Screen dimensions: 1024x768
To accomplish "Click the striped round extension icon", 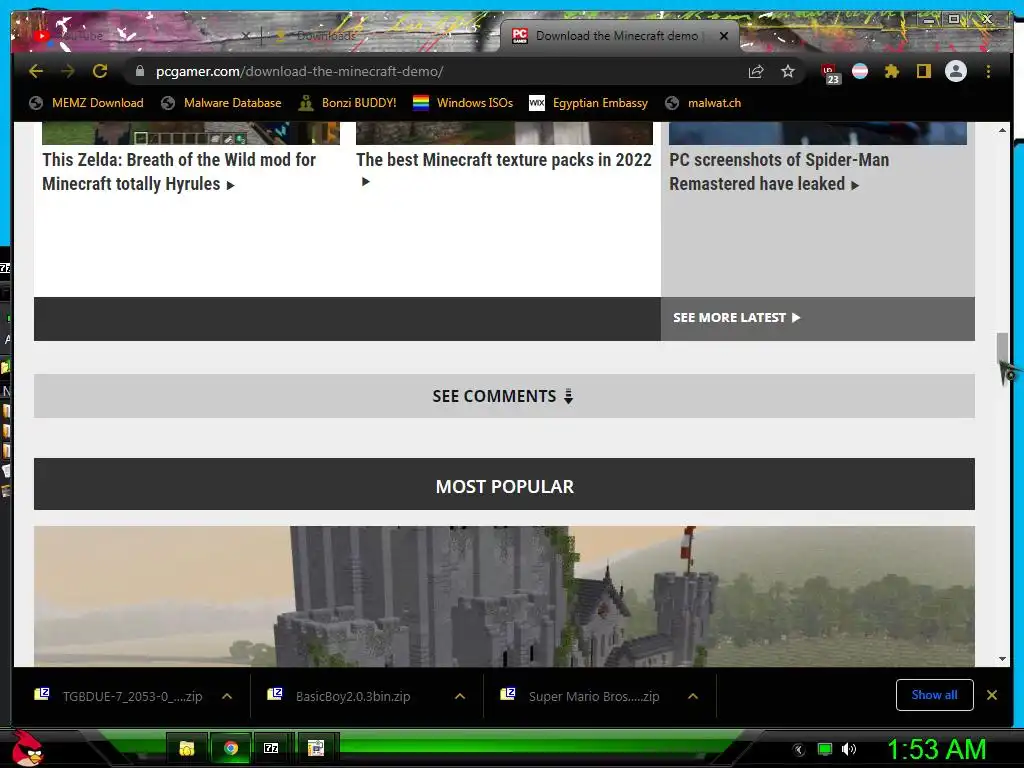I will tap(860, 71).
